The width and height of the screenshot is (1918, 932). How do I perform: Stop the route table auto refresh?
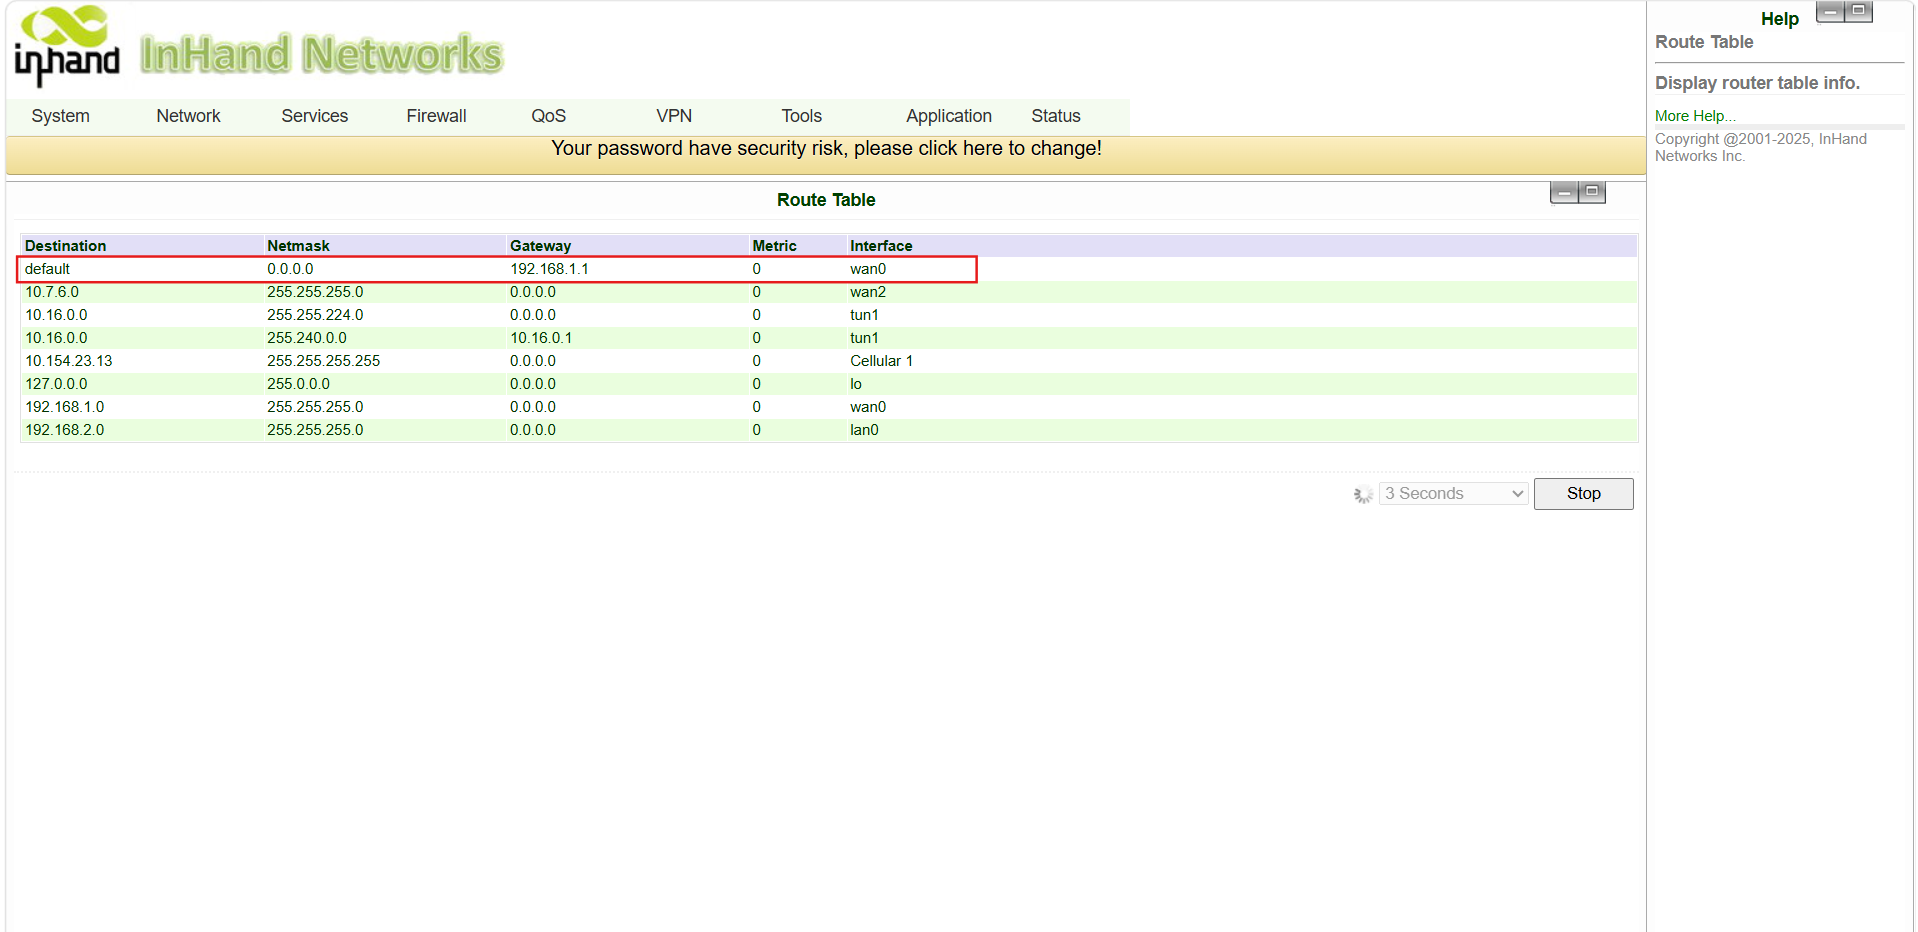point(1583,494)
